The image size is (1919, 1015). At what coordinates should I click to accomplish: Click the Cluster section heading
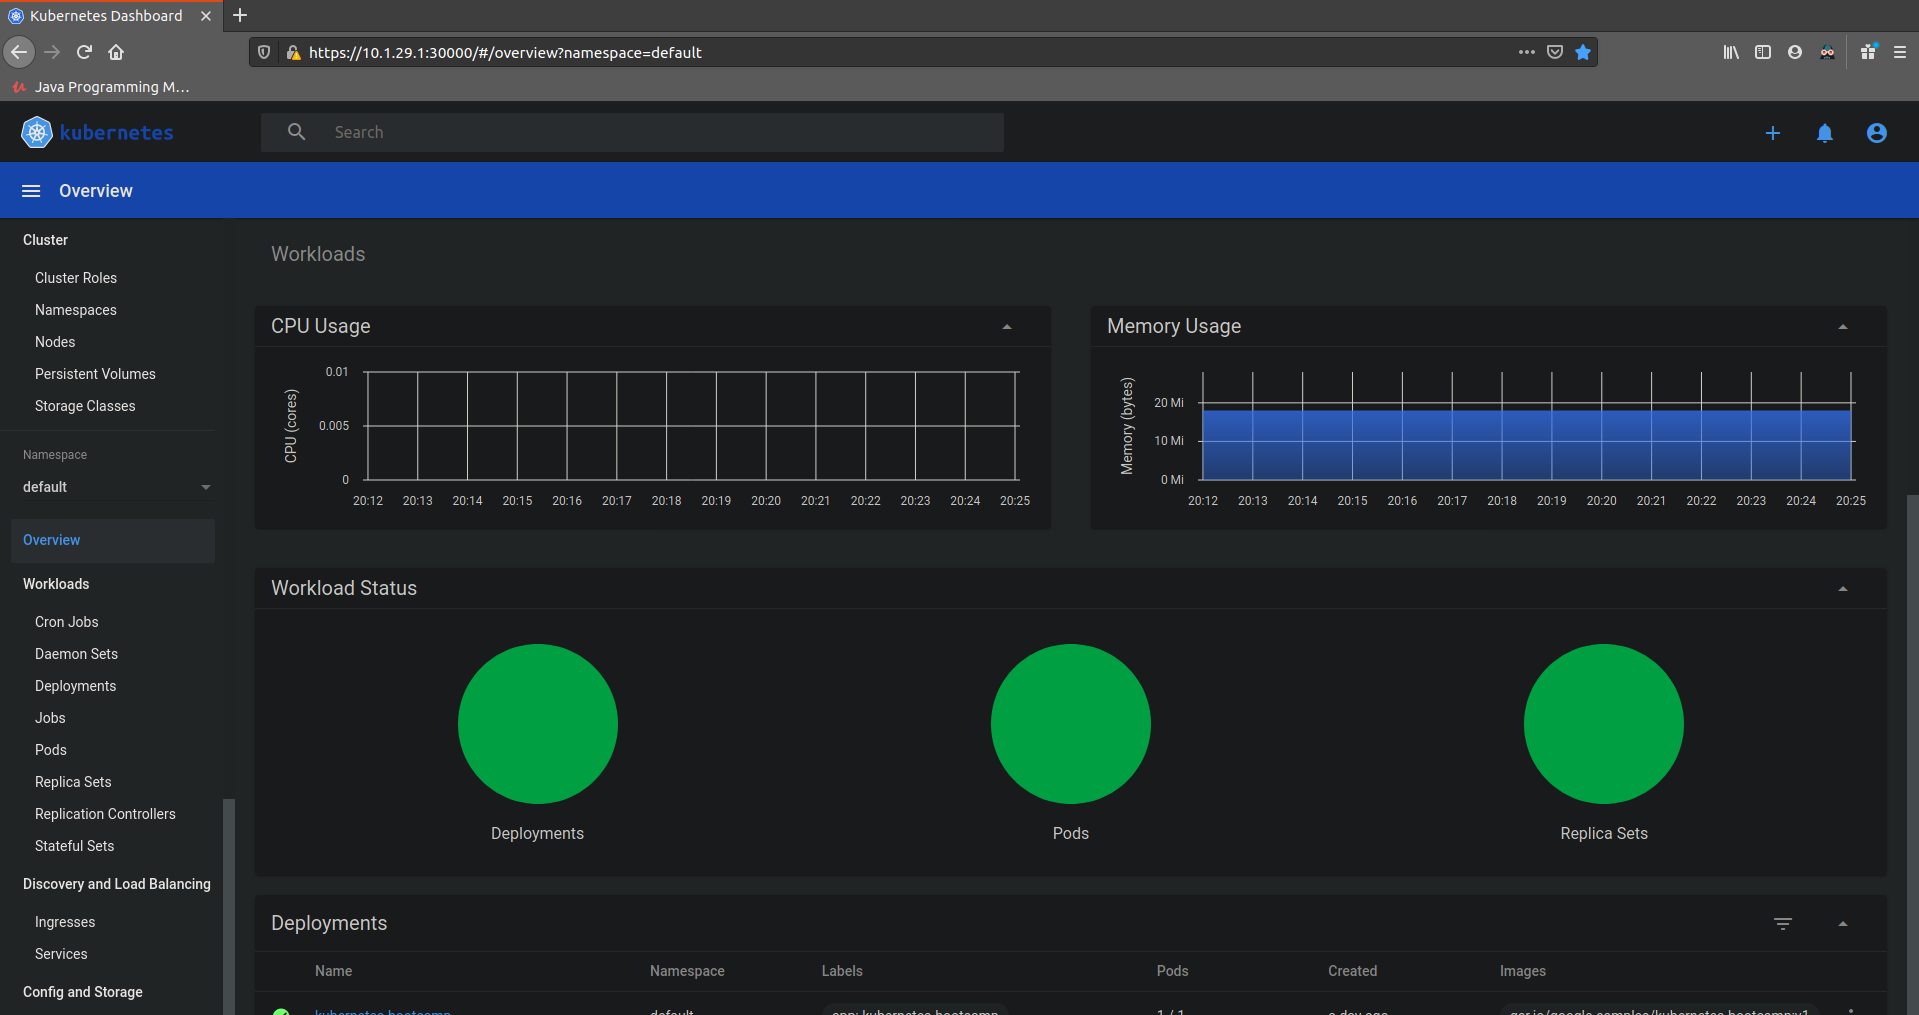click(46, 240)
